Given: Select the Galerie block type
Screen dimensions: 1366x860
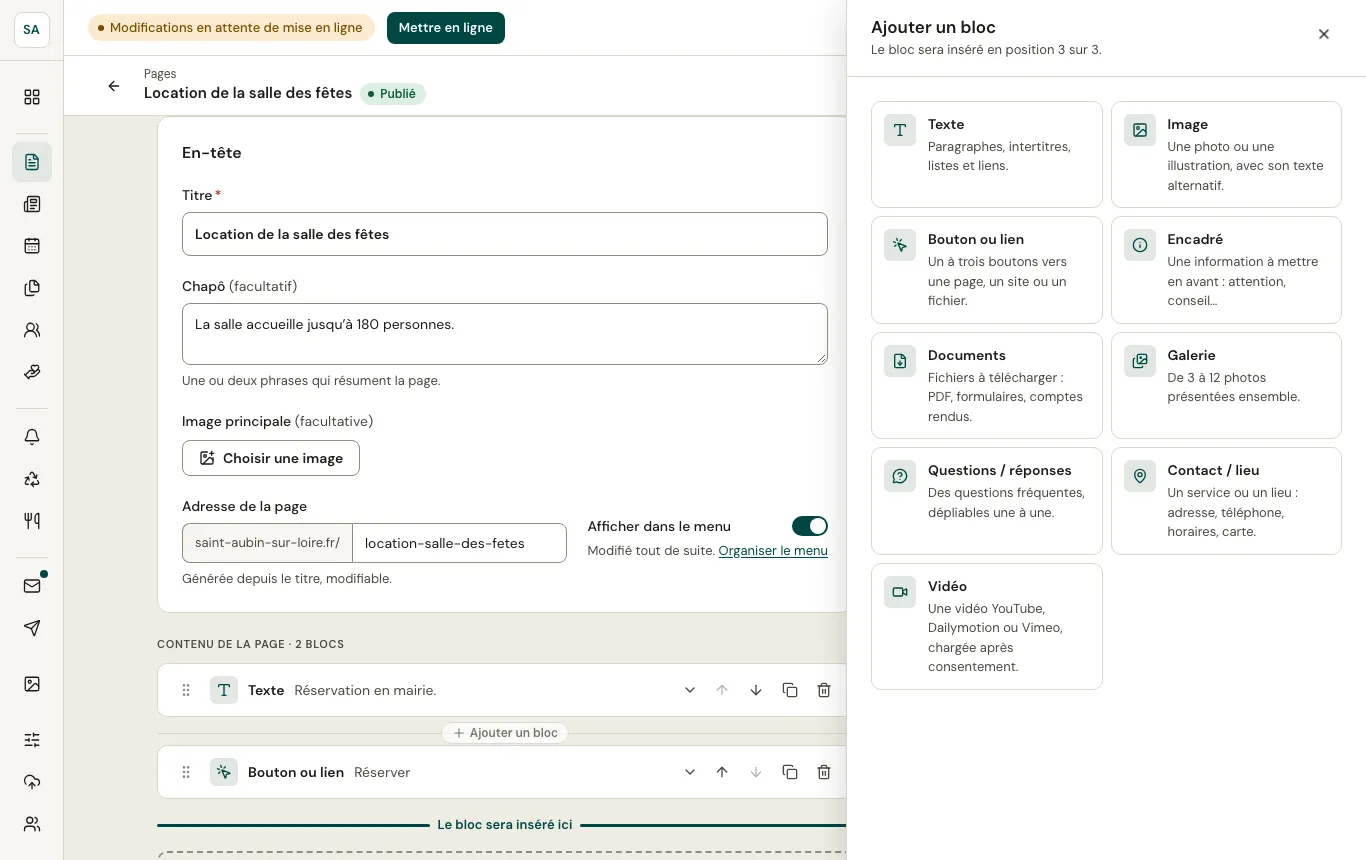Looking at the screenshot, I should (1226, 385).
